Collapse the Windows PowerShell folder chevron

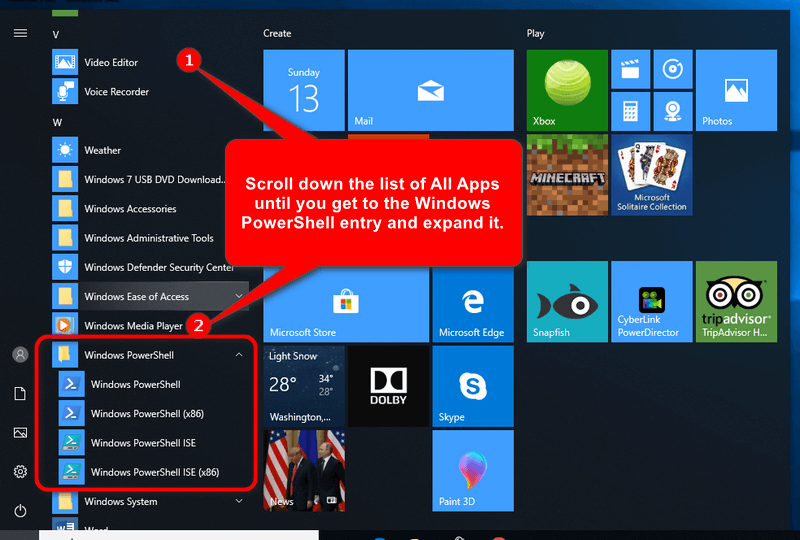pyautogui.click(x=239, y=355)
